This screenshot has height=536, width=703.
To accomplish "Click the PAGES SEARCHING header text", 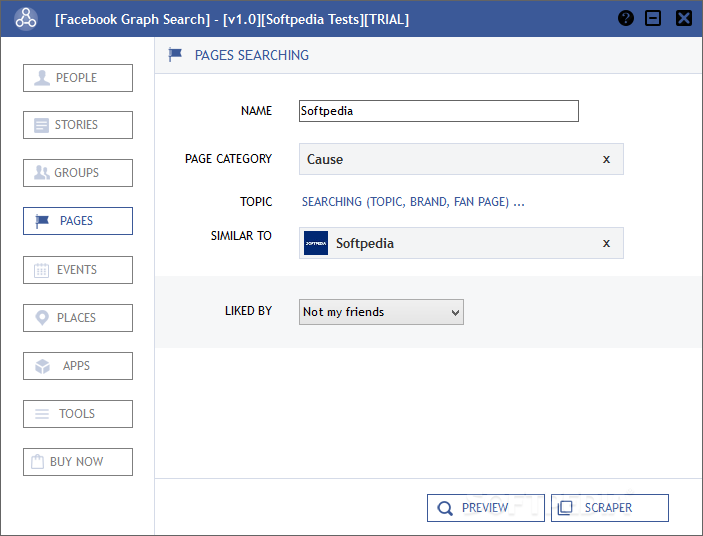I will 252,55.
